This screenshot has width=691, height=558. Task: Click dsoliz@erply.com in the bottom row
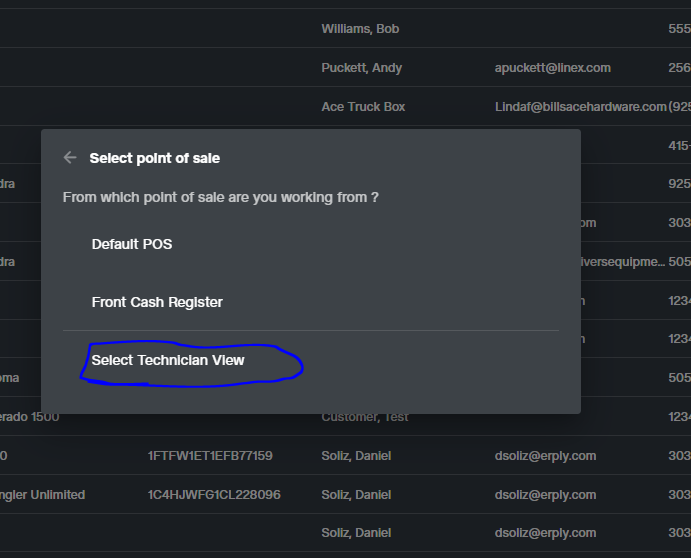click(545, 533)
